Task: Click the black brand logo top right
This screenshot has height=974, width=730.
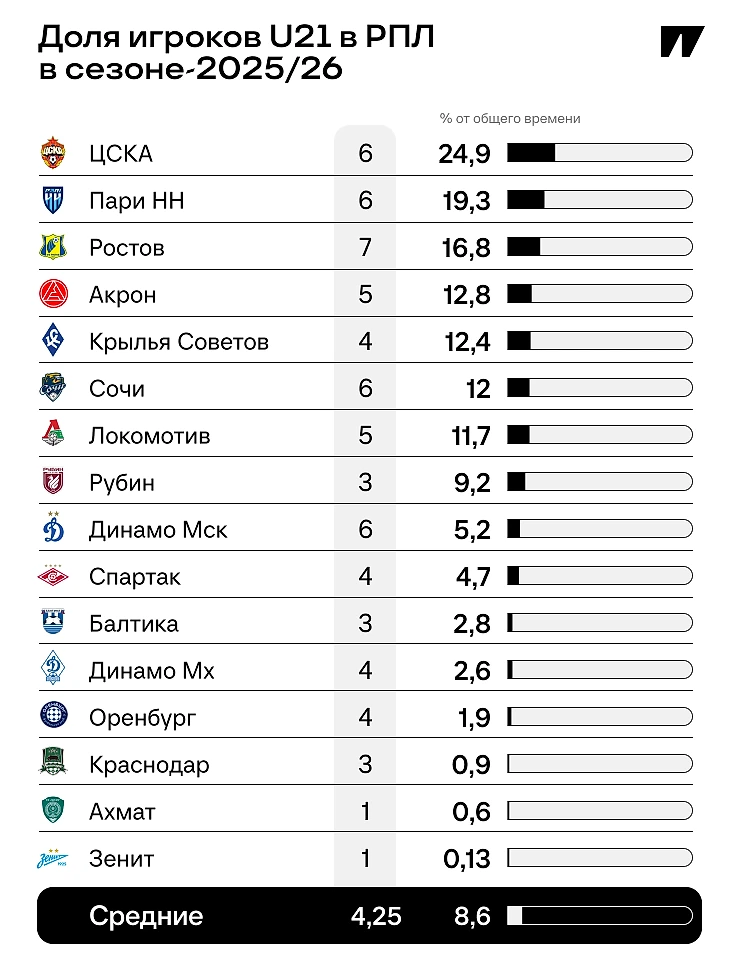Action: (x=682, y=42)
